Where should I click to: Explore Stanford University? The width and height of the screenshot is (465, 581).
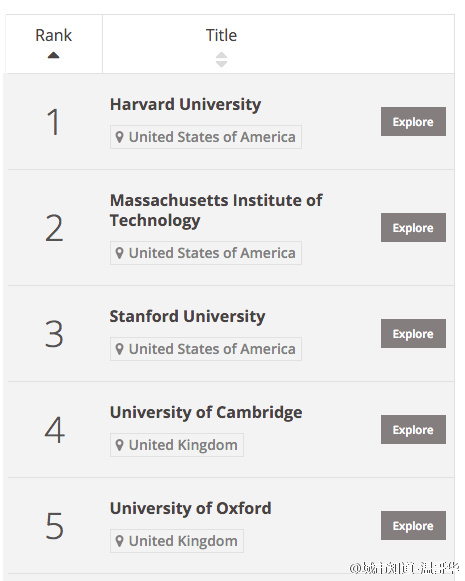[x=413, y=333]
